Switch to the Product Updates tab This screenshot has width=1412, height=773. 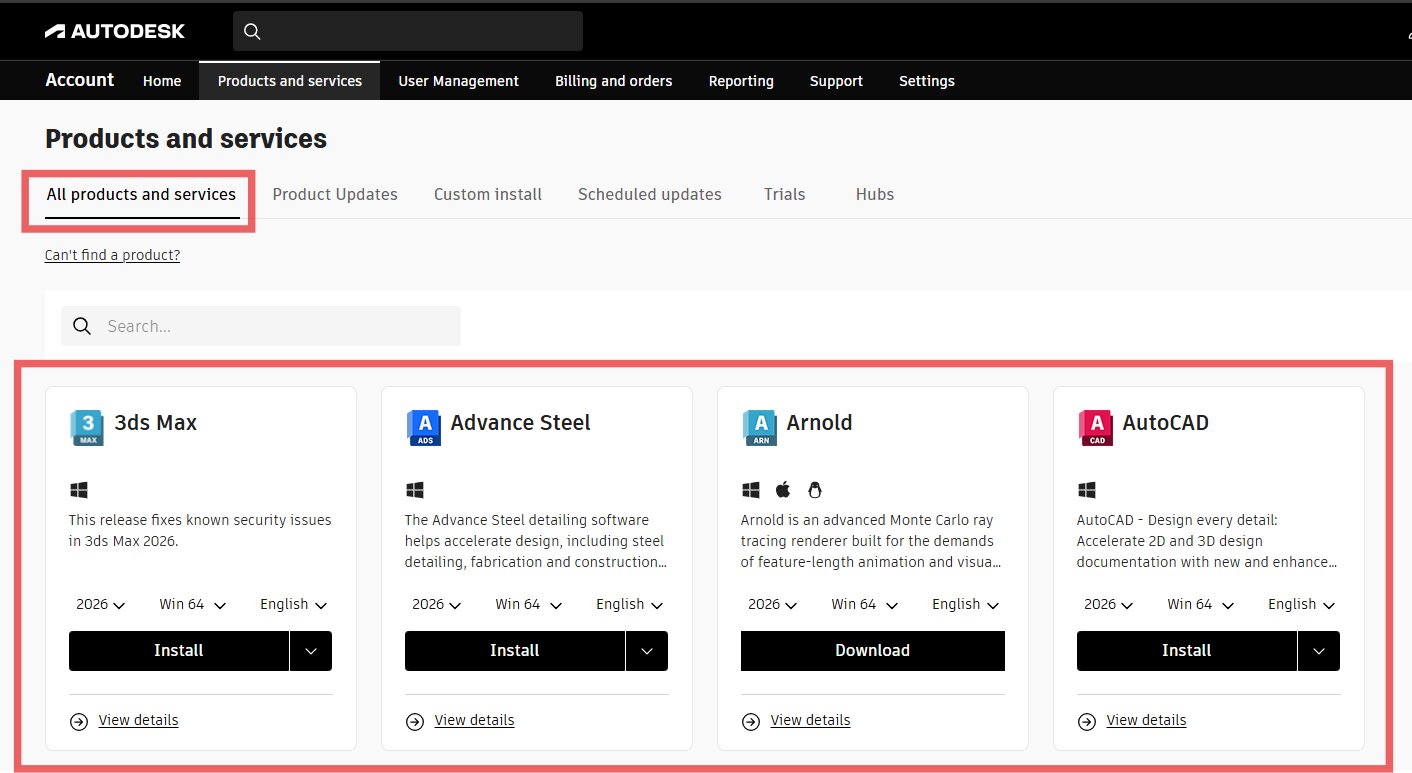point(335,194)
